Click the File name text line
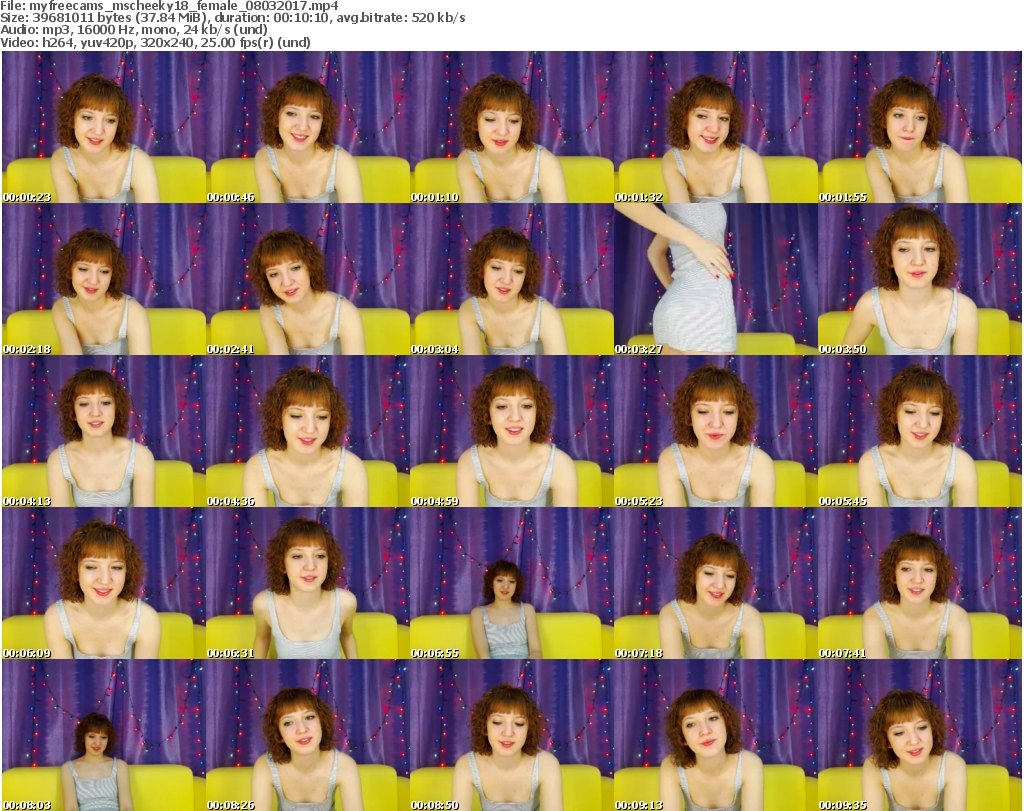Viewport: 1024px width, 811px height. (169, 6)
